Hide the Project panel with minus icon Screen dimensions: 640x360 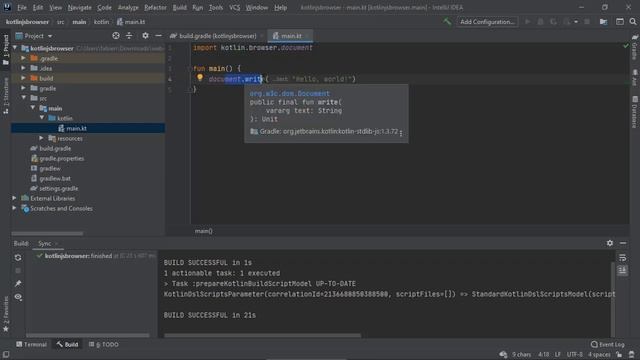point(158,36)
